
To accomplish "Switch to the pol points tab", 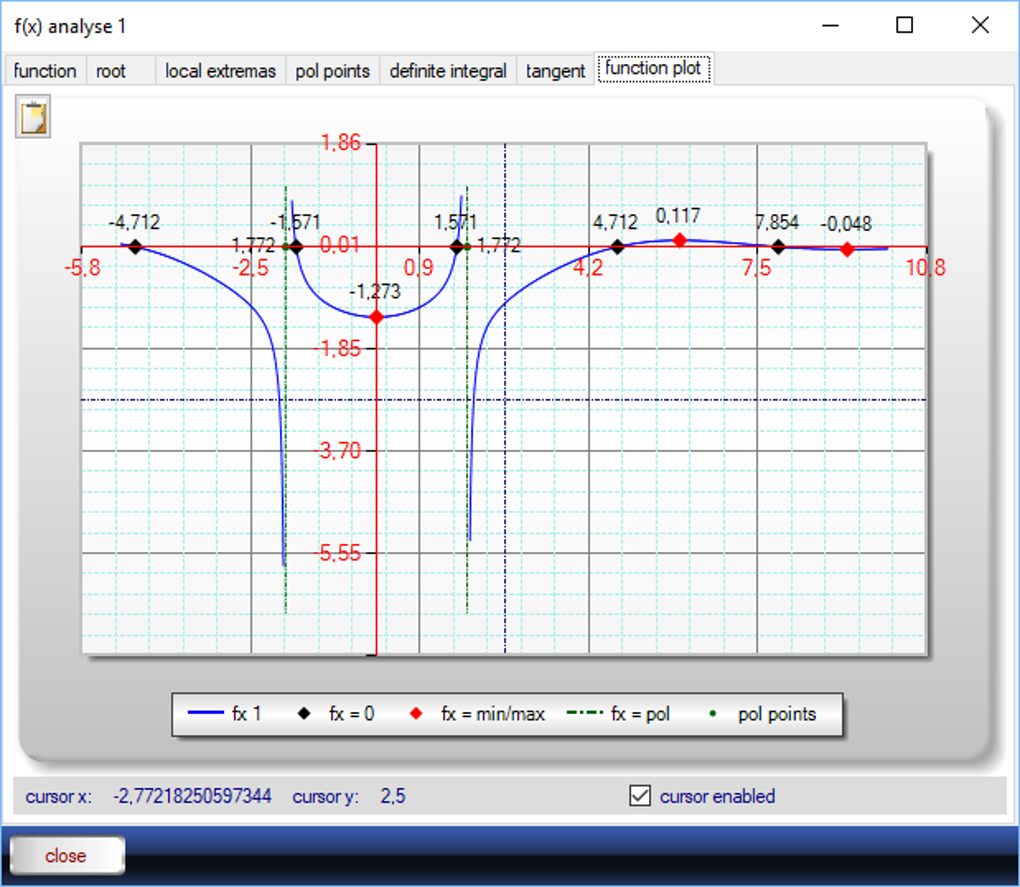I will point(332,70).
